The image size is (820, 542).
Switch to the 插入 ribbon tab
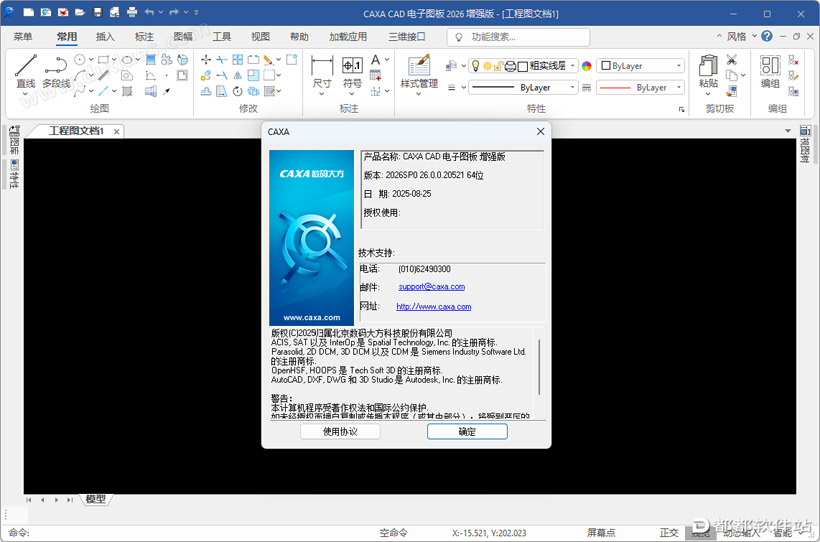tap(105, 37)
